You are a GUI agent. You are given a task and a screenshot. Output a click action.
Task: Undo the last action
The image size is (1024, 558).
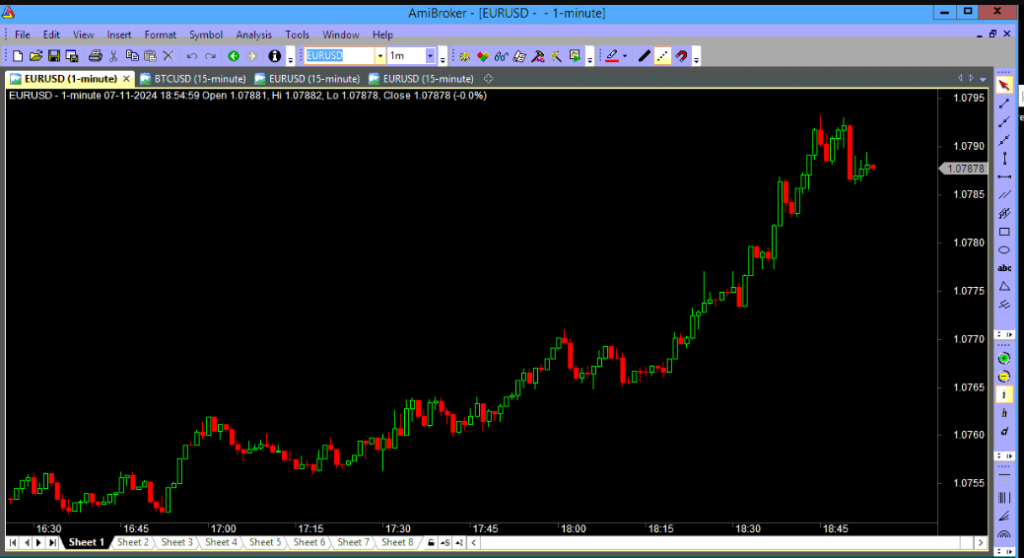[192, 56]
